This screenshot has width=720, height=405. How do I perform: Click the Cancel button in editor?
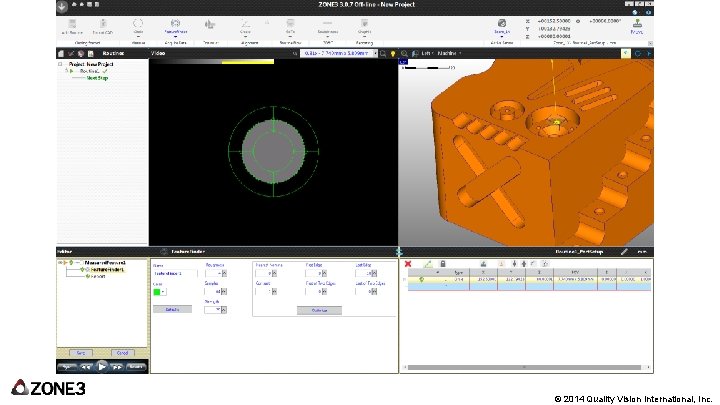point(122,353)
